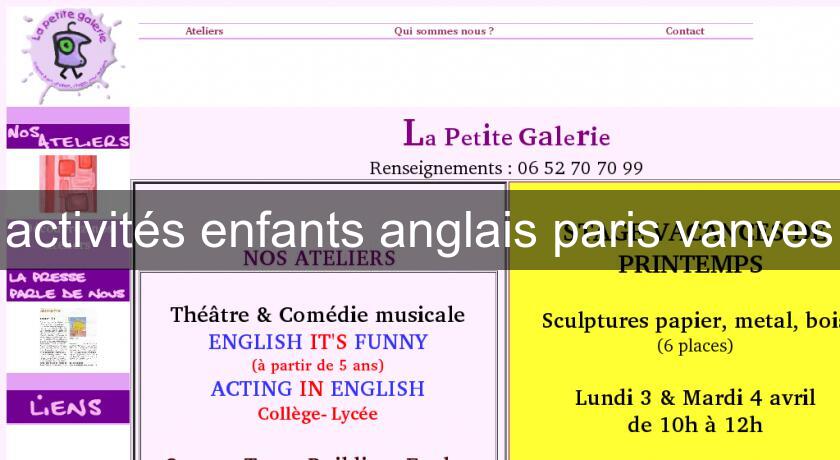Image resolution: width=840 pixels, height=460 pixels.
Task: Click the La Petite Galerie heading
Action: [x=507, y=134]
